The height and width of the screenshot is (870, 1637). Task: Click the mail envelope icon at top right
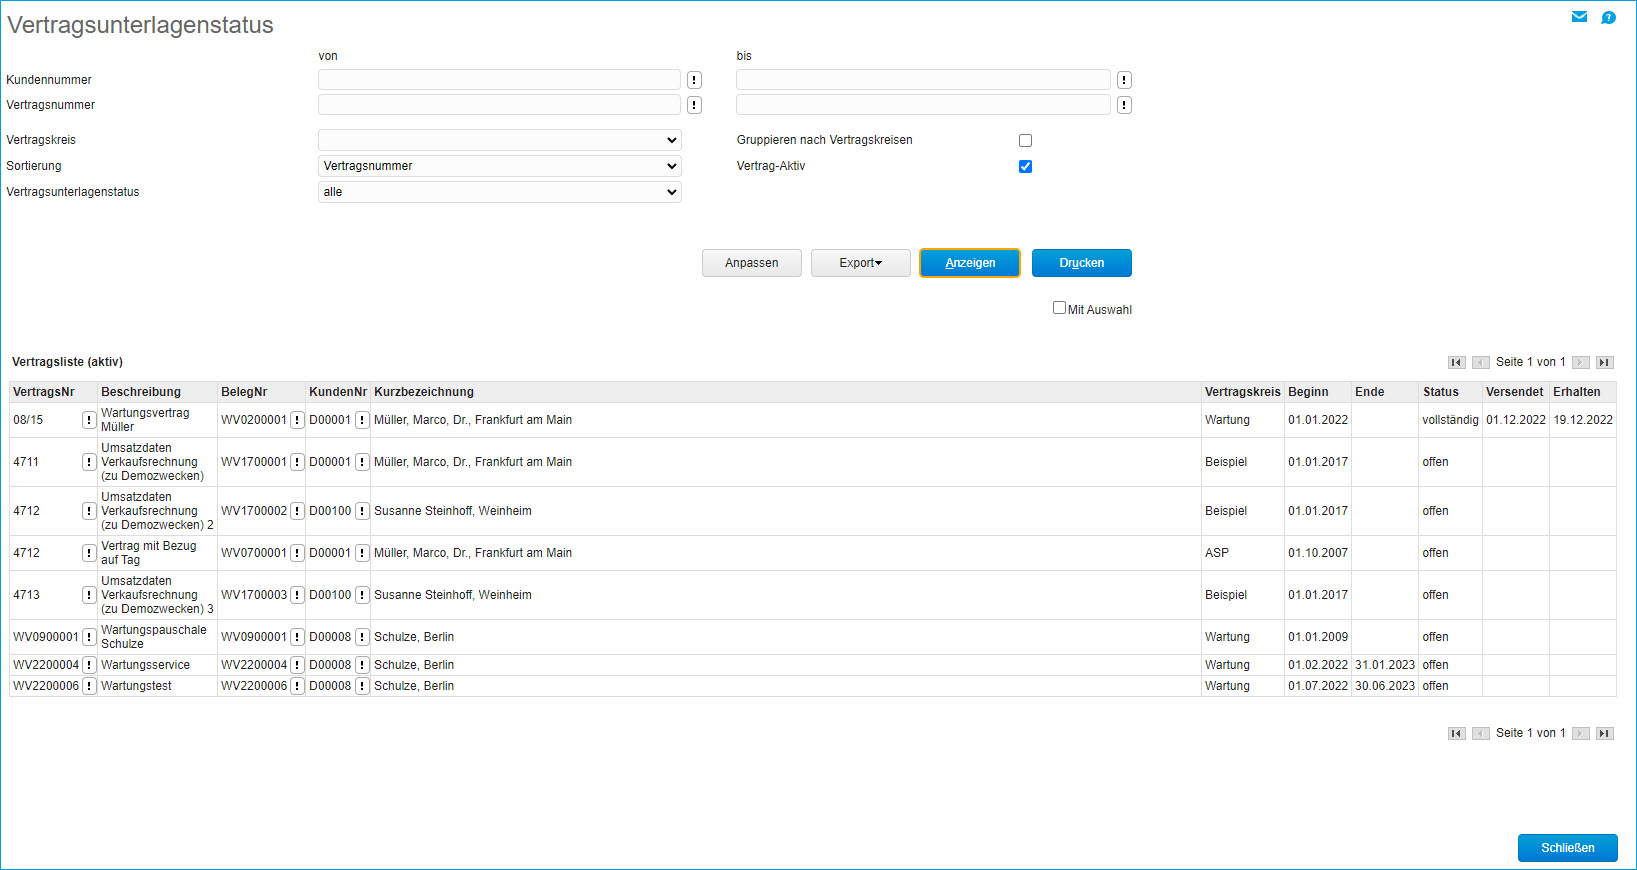[1579, 17]
